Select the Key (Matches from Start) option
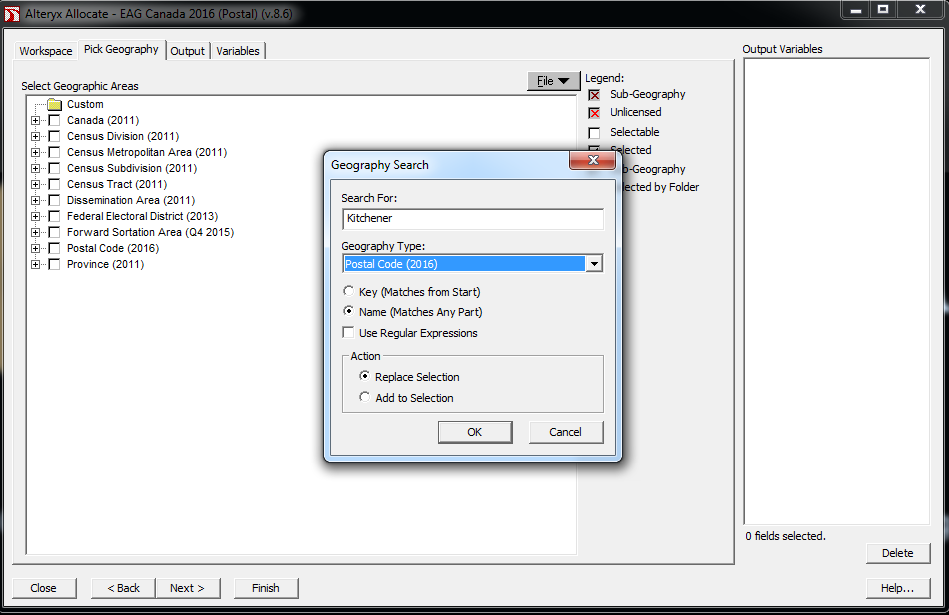 (x=348, y=291)
